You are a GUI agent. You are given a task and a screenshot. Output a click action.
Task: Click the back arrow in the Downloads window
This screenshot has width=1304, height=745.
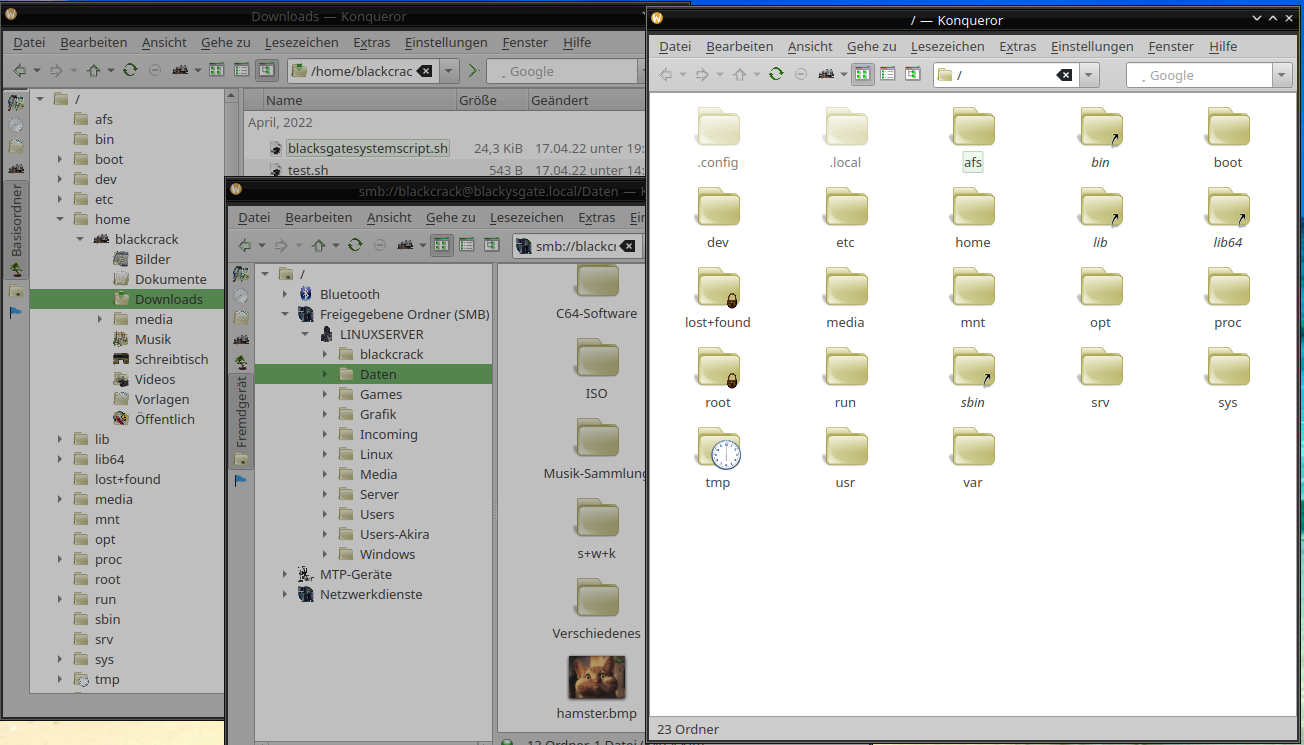(20, 70)
